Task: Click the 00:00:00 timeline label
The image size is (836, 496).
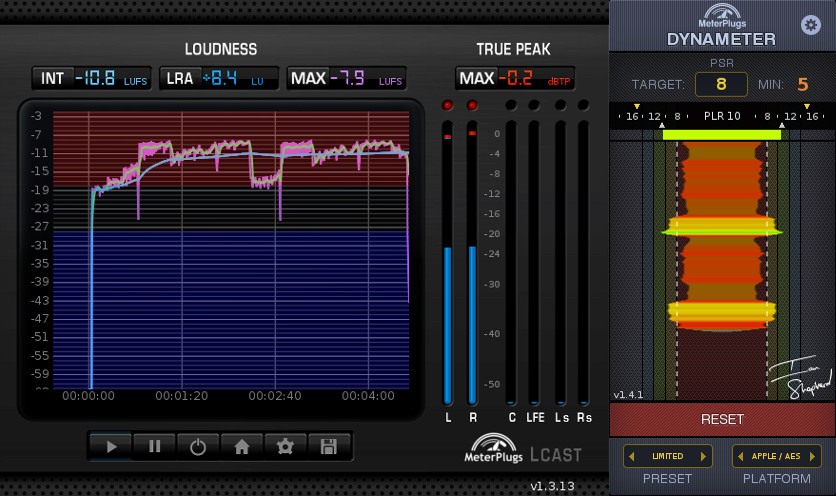Action: (x=88, y=396)
